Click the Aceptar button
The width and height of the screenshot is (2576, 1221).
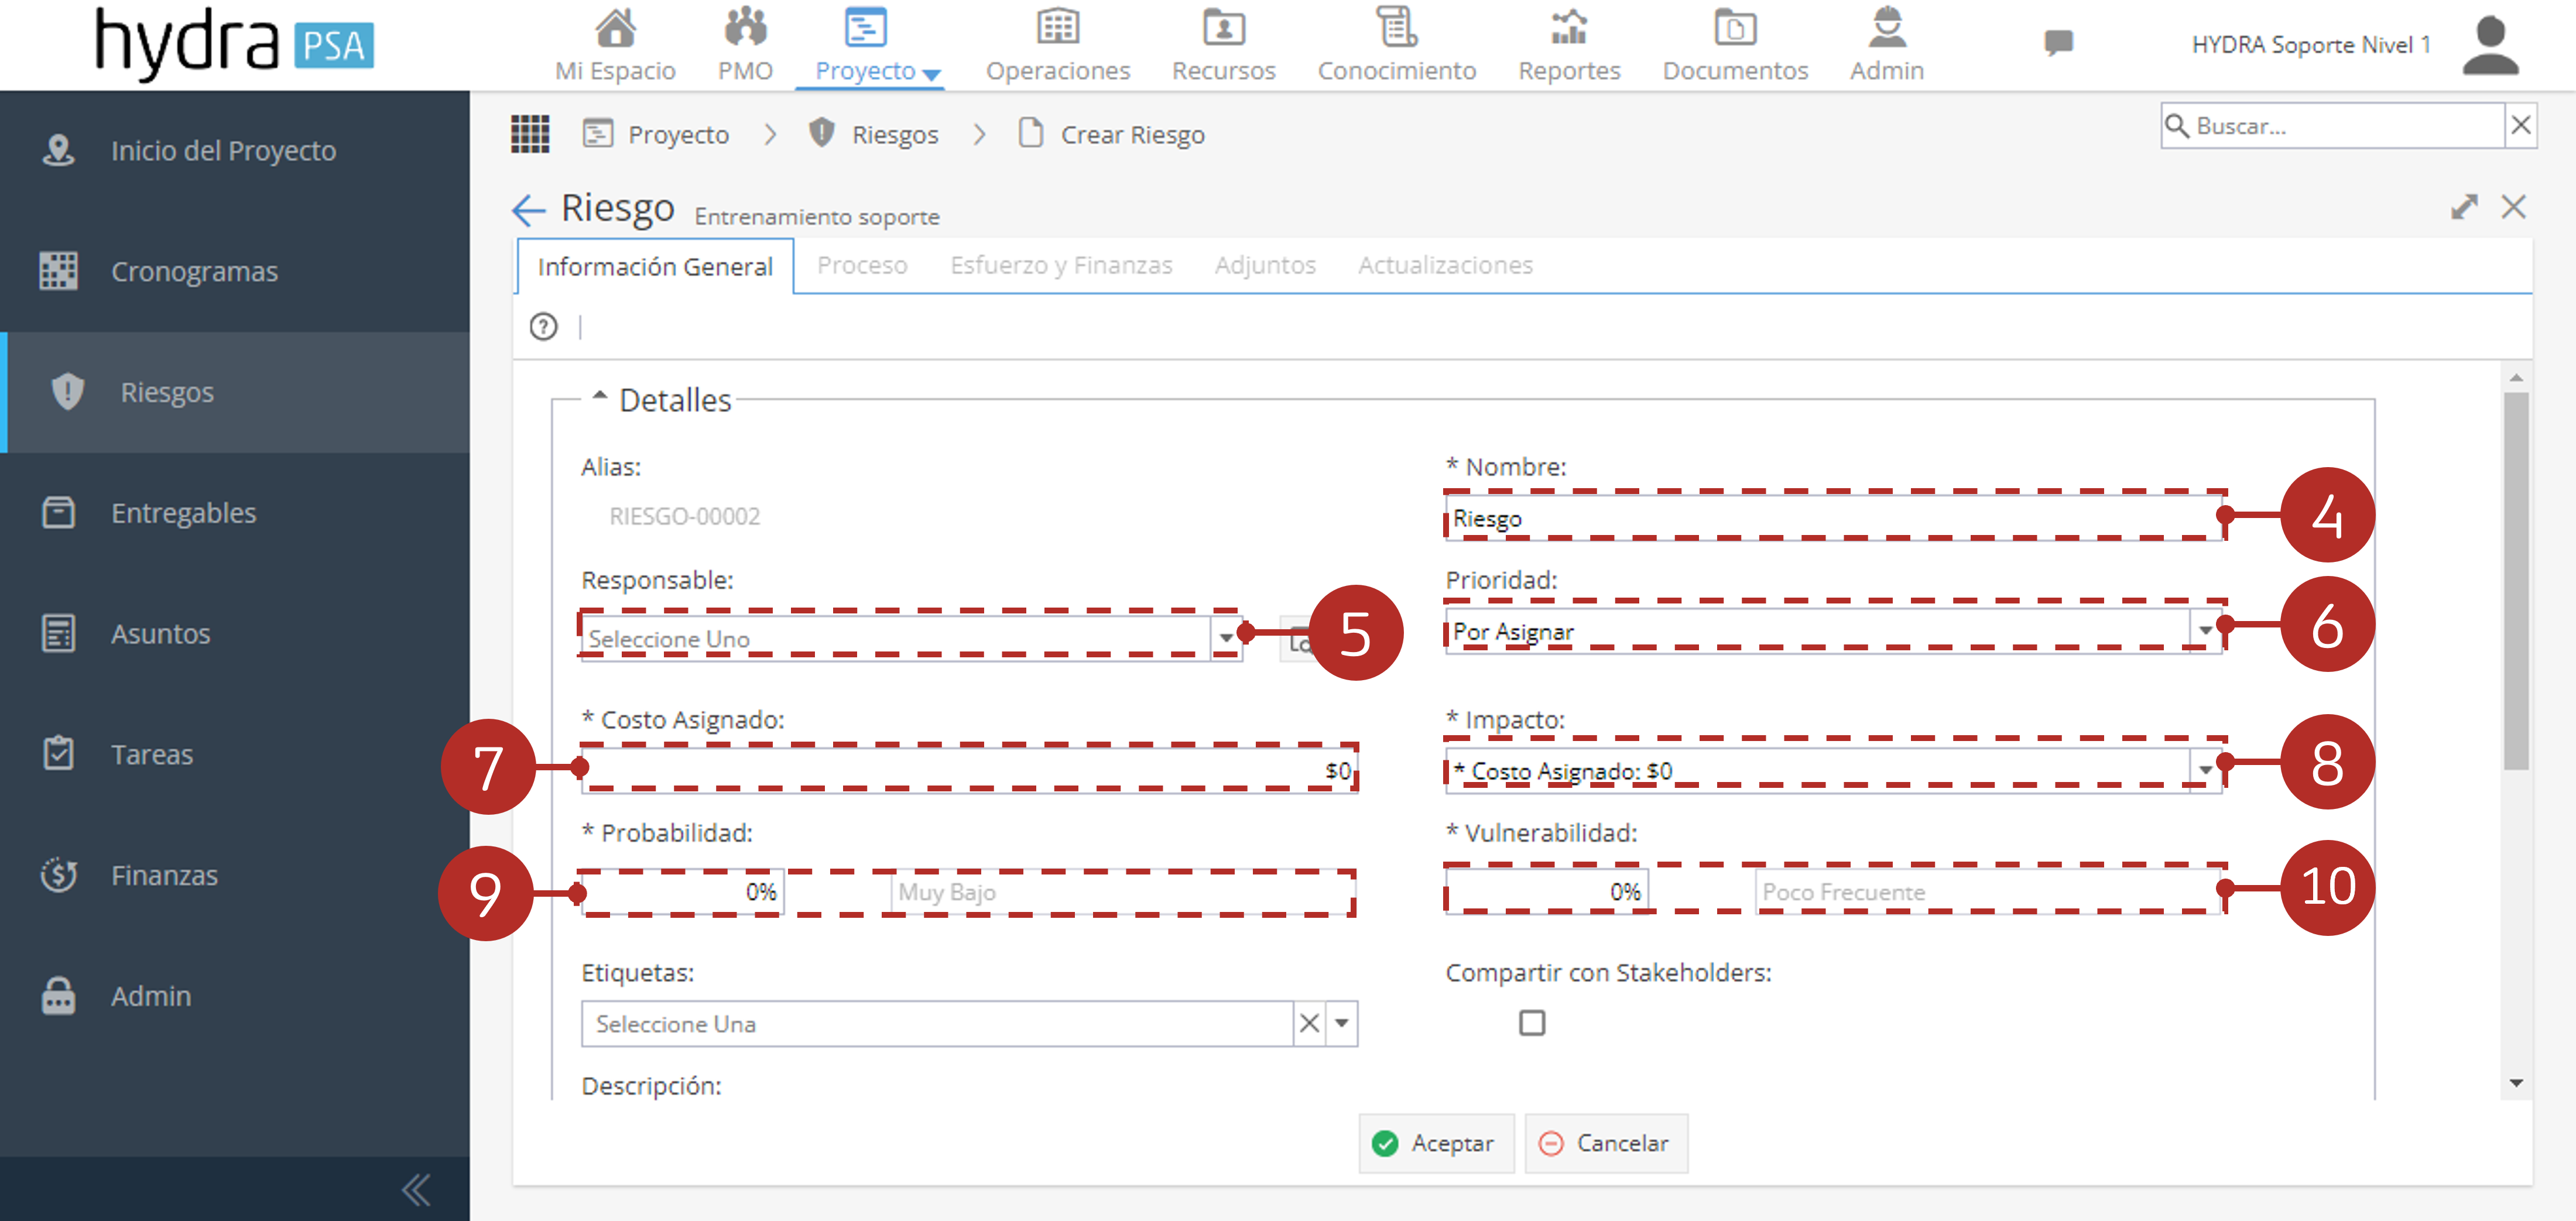tap(1435, 1143)
